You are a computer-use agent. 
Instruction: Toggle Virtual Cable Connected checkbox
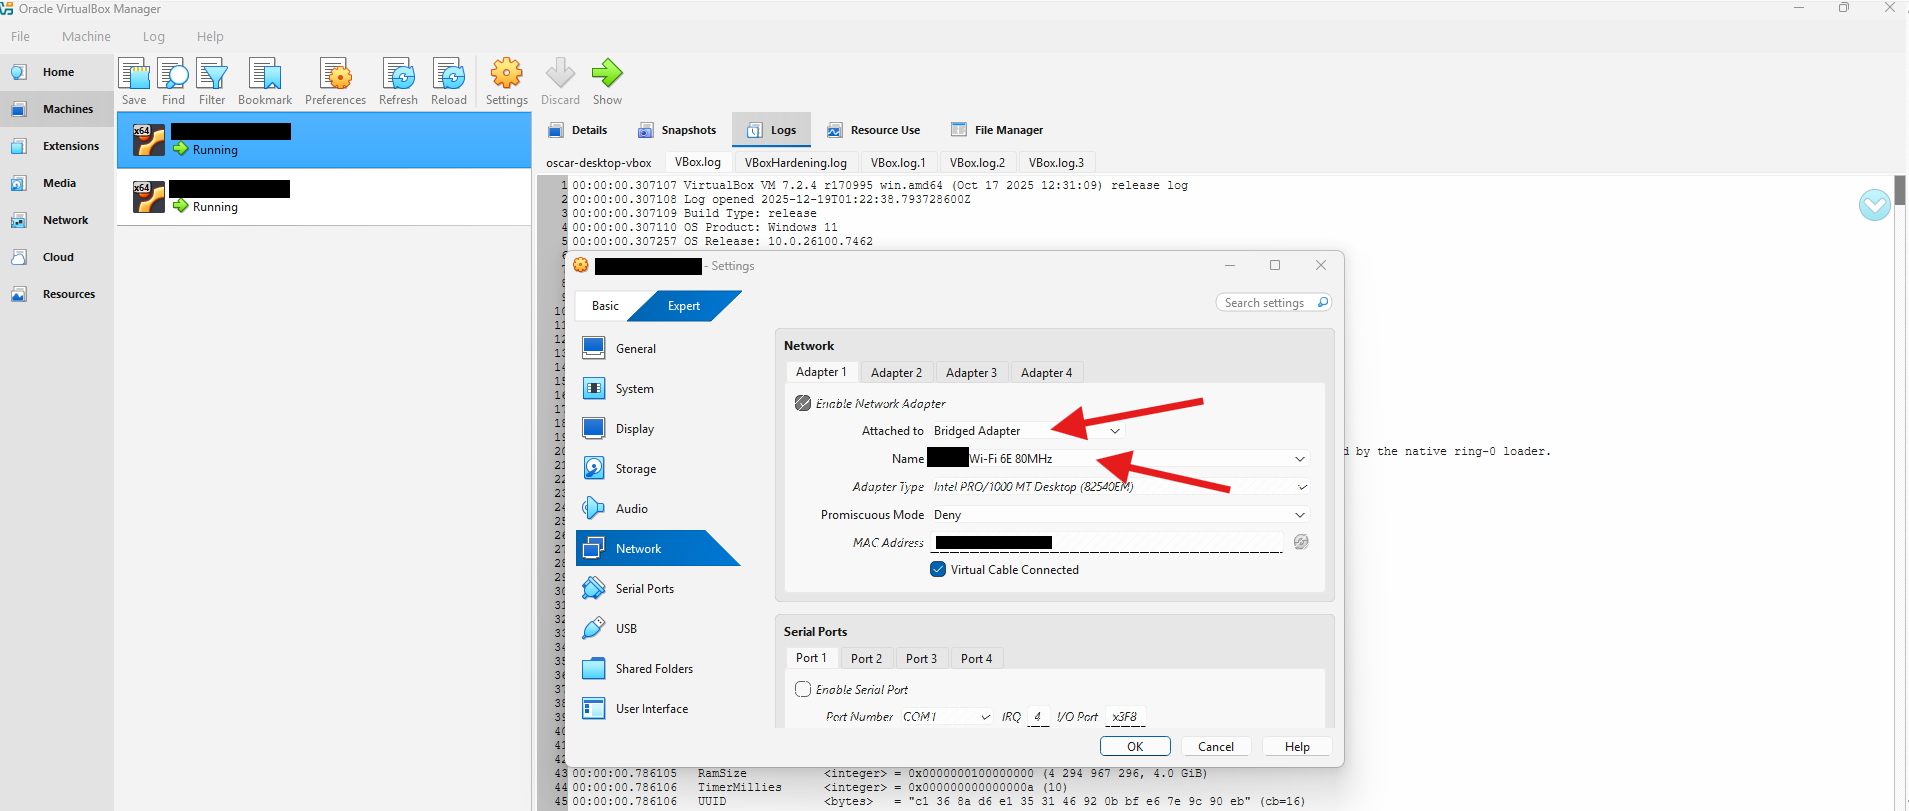tap(938, 569)
